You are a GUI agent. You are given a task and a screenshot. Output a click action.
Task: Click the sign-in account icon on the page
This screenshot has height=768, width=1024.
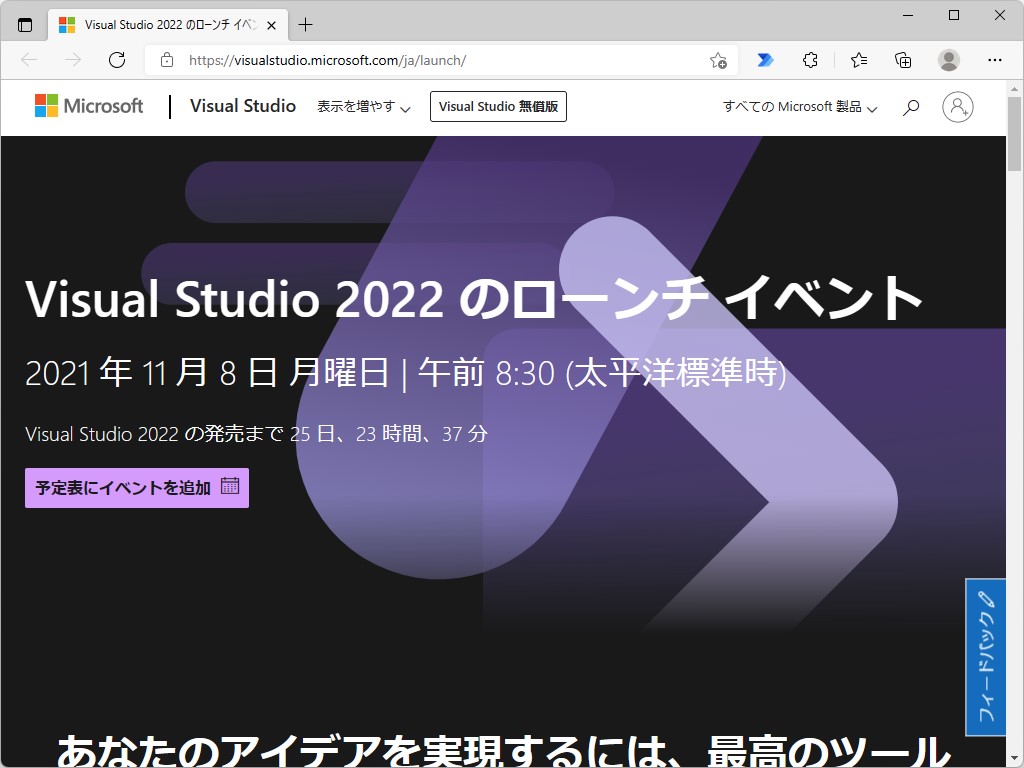click(958, 107)
